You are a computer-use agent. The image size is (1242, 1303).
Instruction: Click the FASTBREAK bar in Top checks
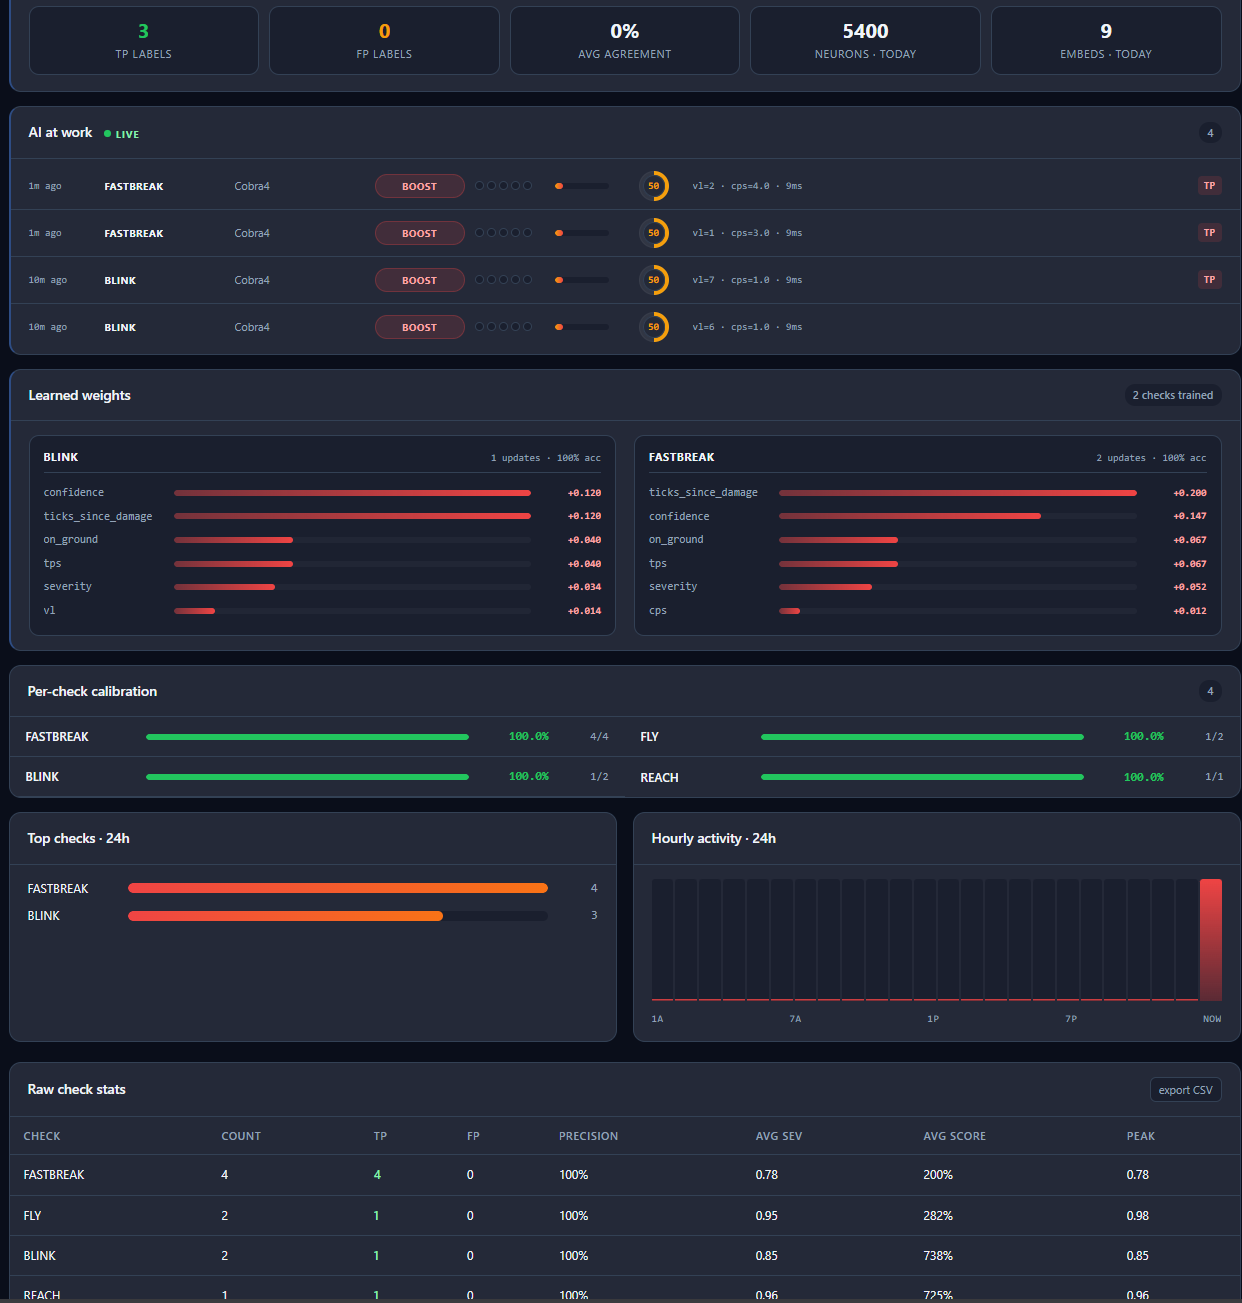338,888
